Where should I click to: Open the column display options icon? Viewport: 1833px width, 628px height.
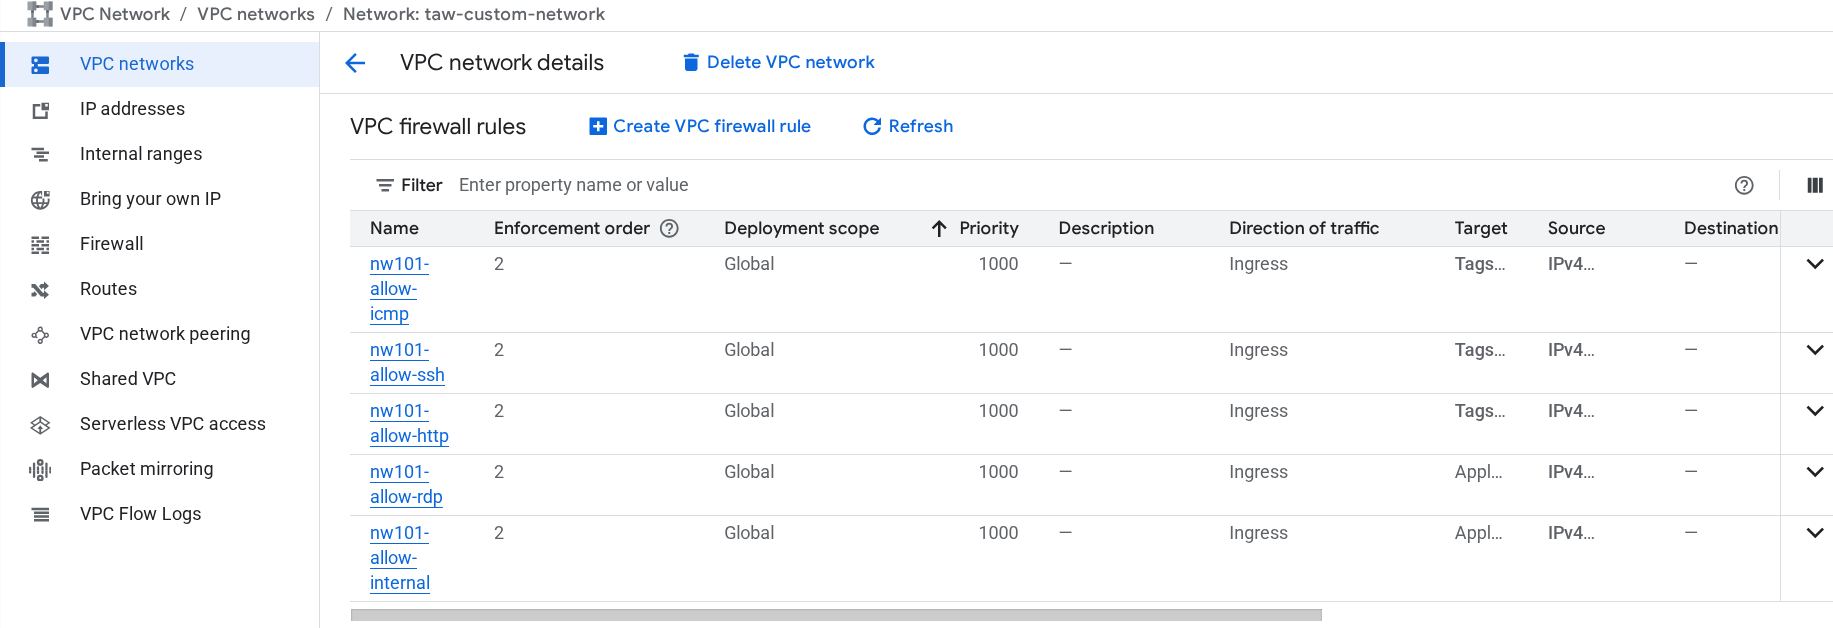click(x=1815, y=185)
